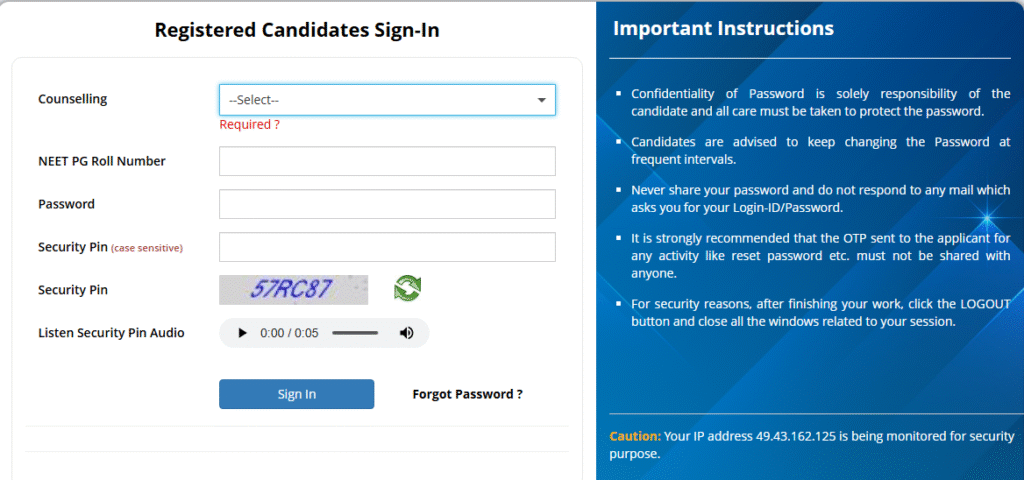The image size is (1024, 480).
Task: Open the Forgot Password link
Action: (x=467, y=394)
